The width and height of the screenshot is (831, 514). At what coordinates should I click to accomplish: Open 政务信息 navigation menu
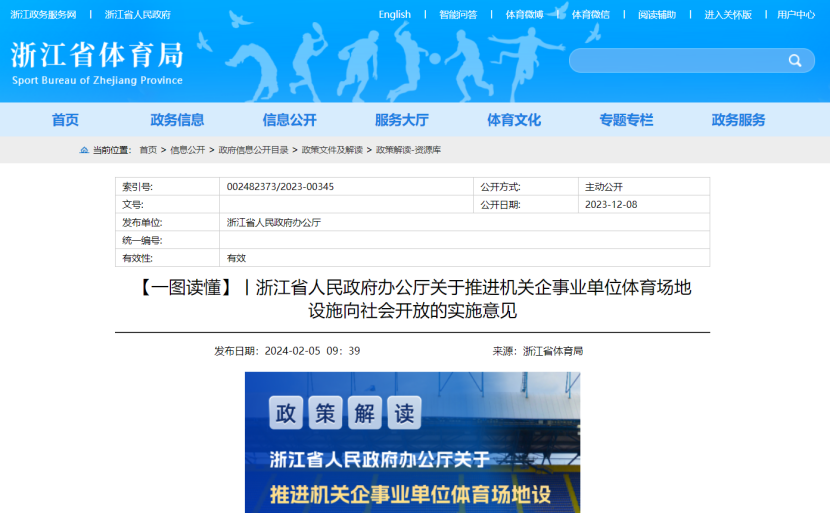point(177,120)
